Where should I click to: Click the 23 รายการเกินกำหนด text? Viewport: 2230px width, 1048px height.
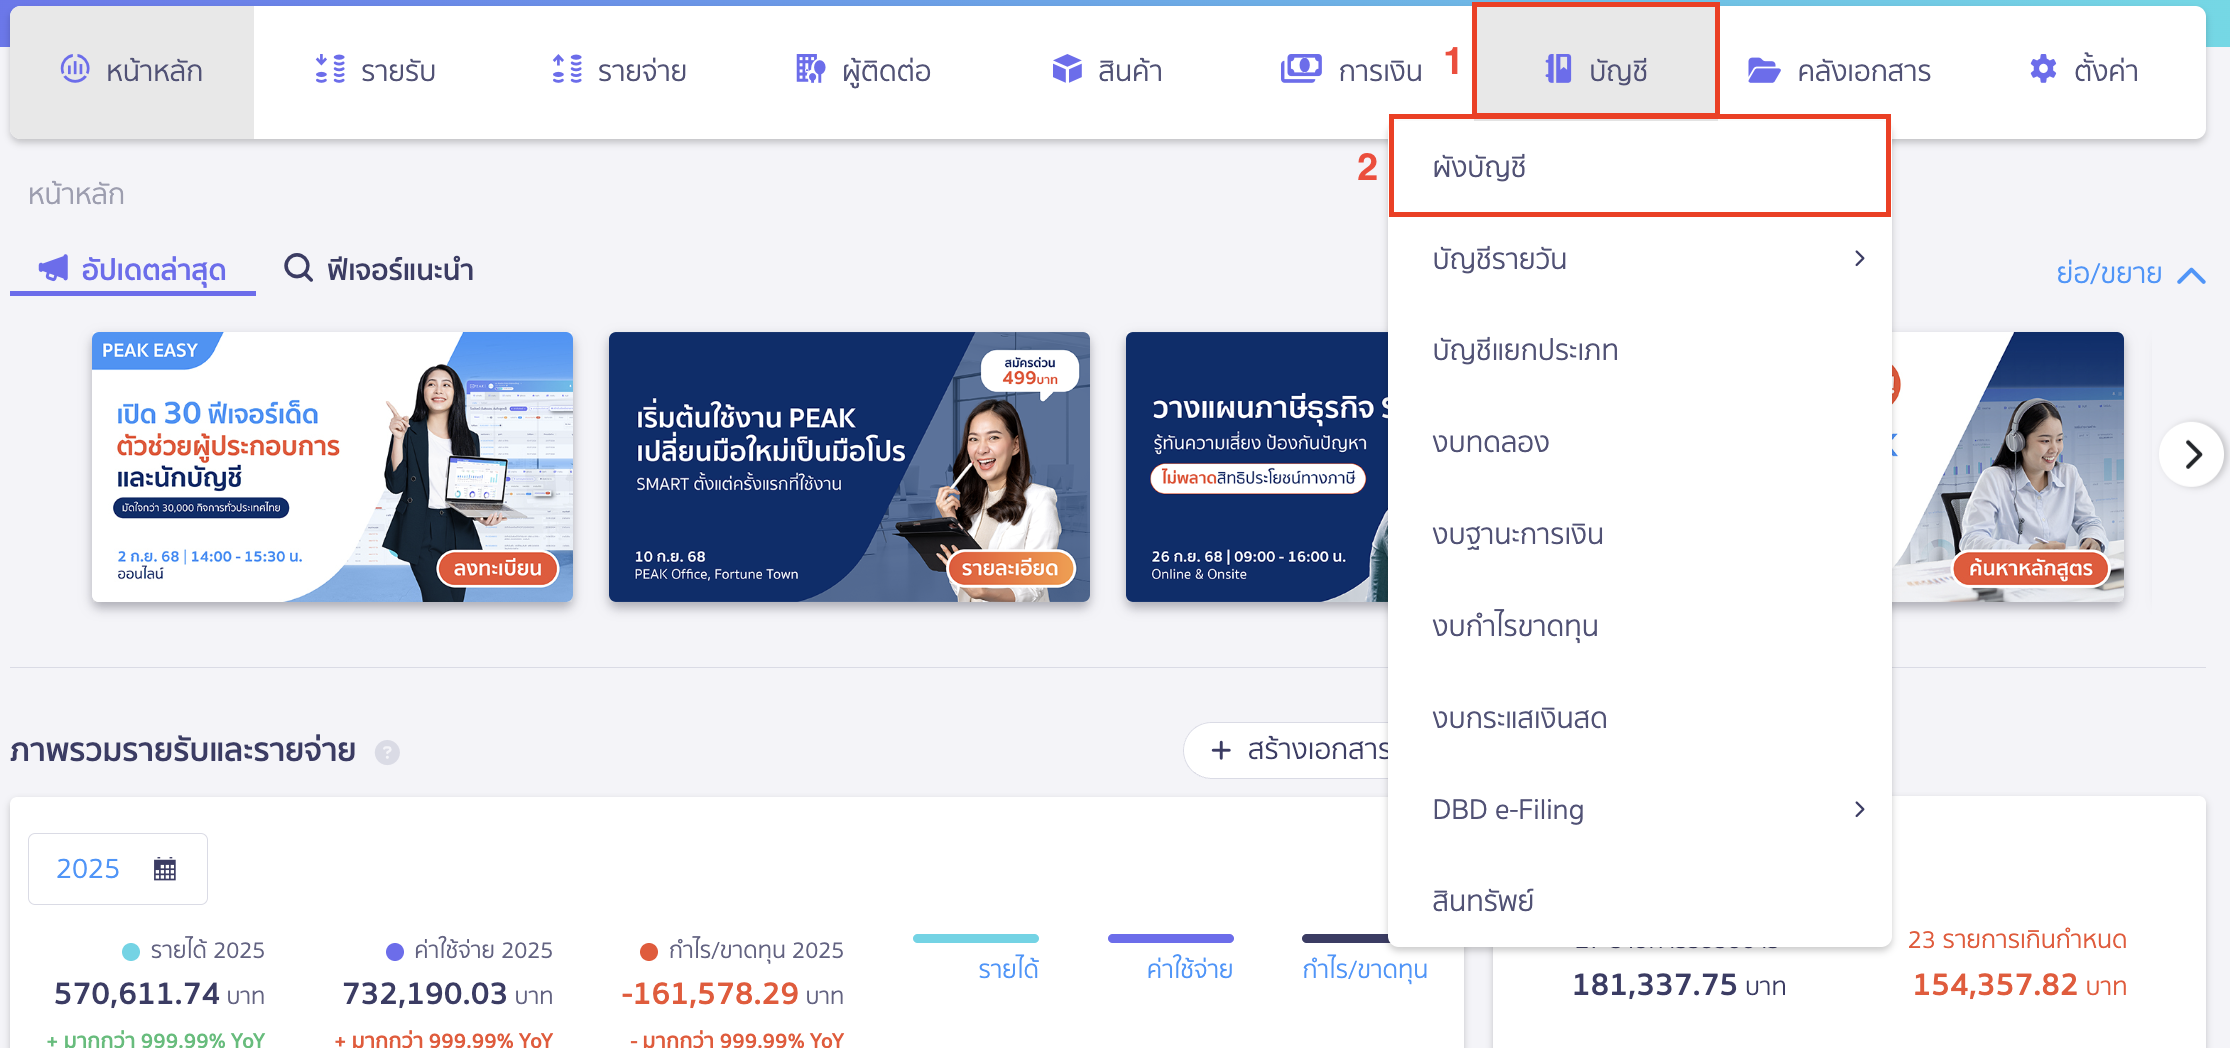pos(2017,940)
